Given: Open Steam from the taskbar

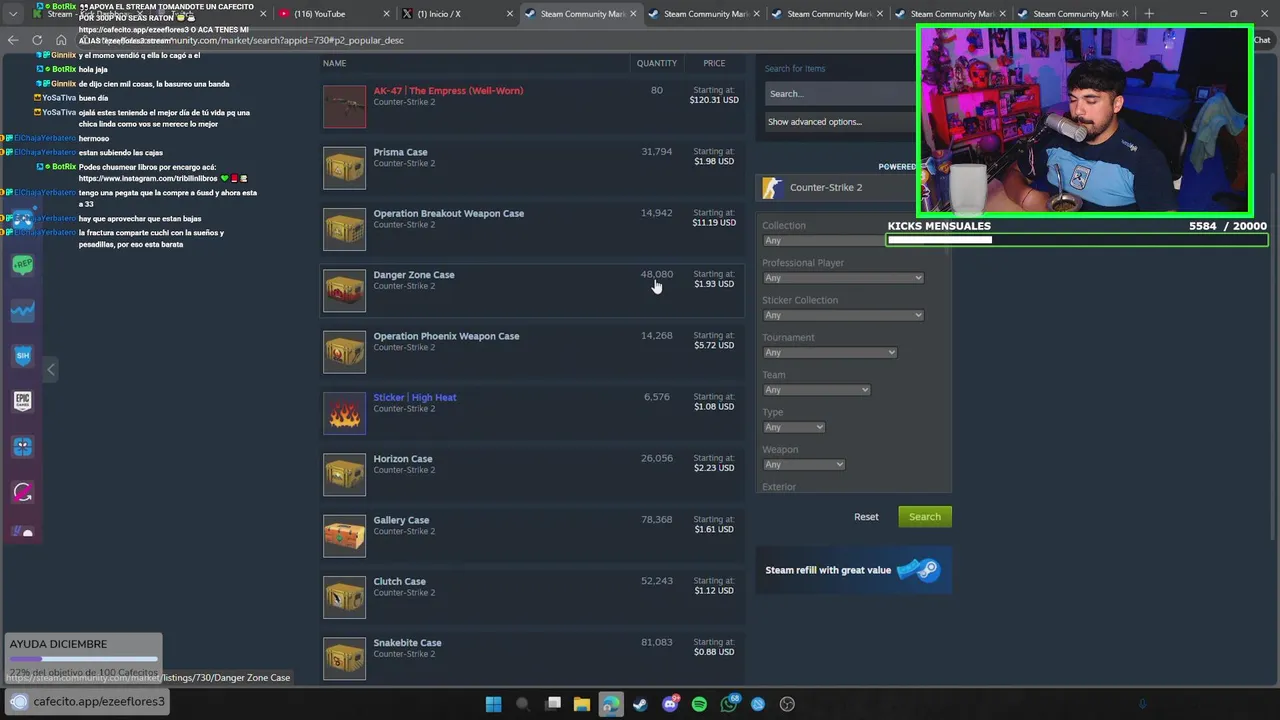Looking at the screenshot, I should click(640, 704).
